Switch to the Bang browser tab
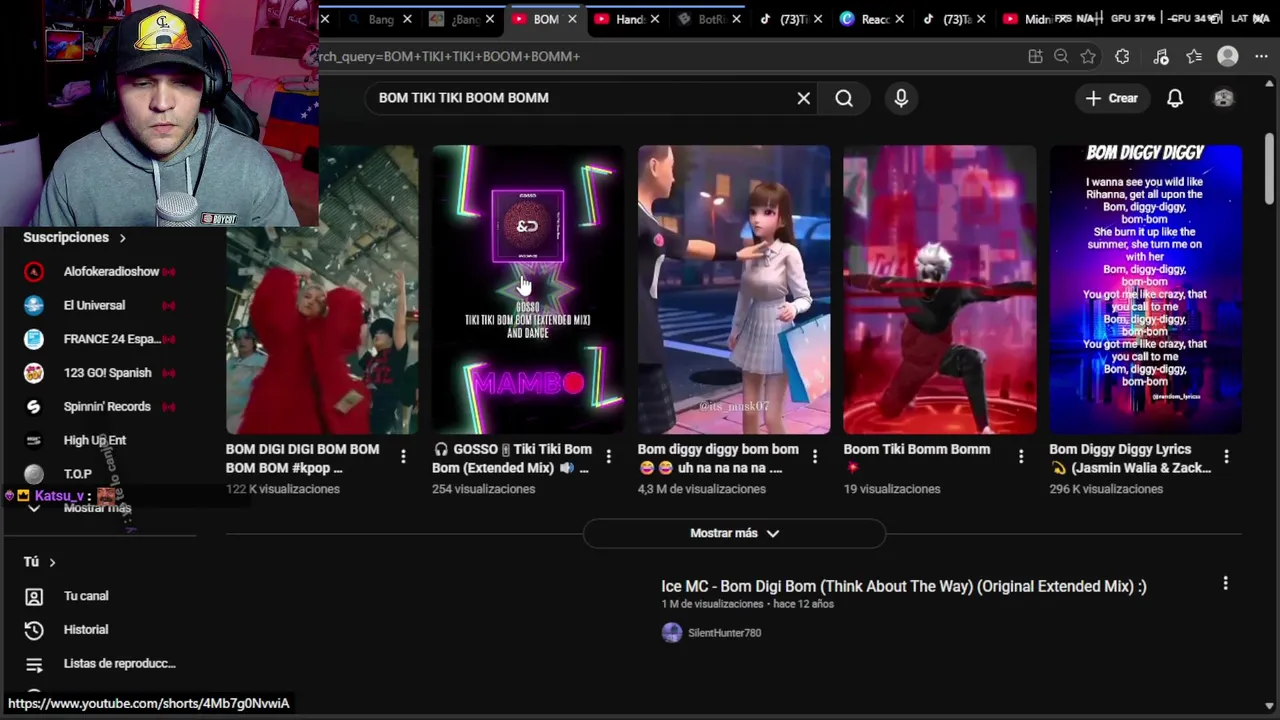 point(380,19)
